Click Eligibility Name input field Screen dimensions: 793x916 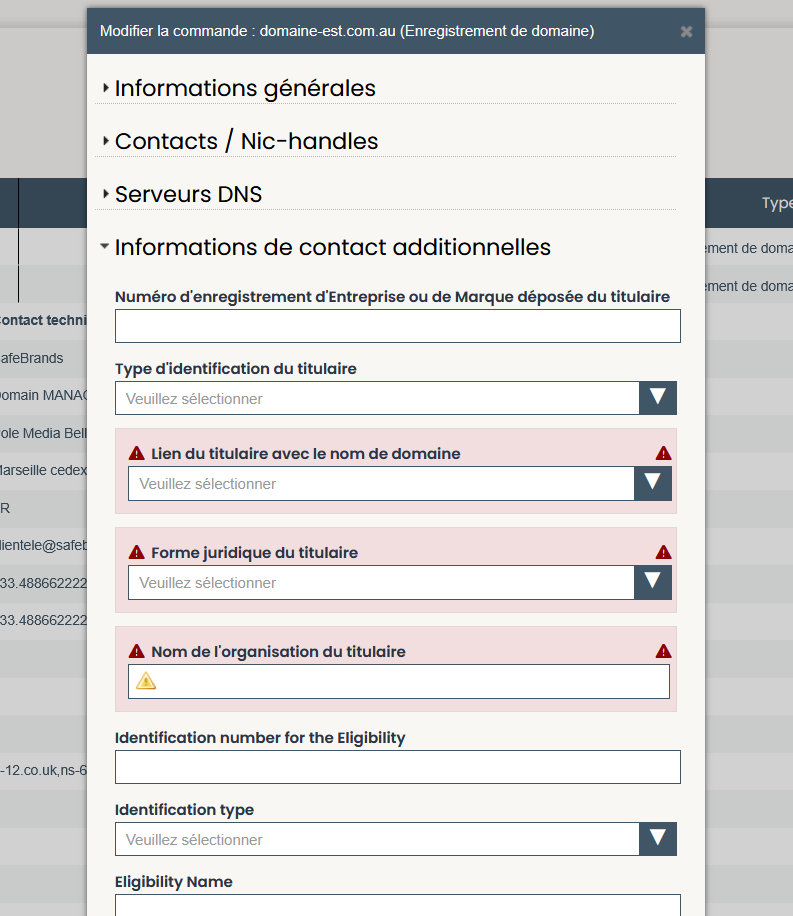pos(397,905)
